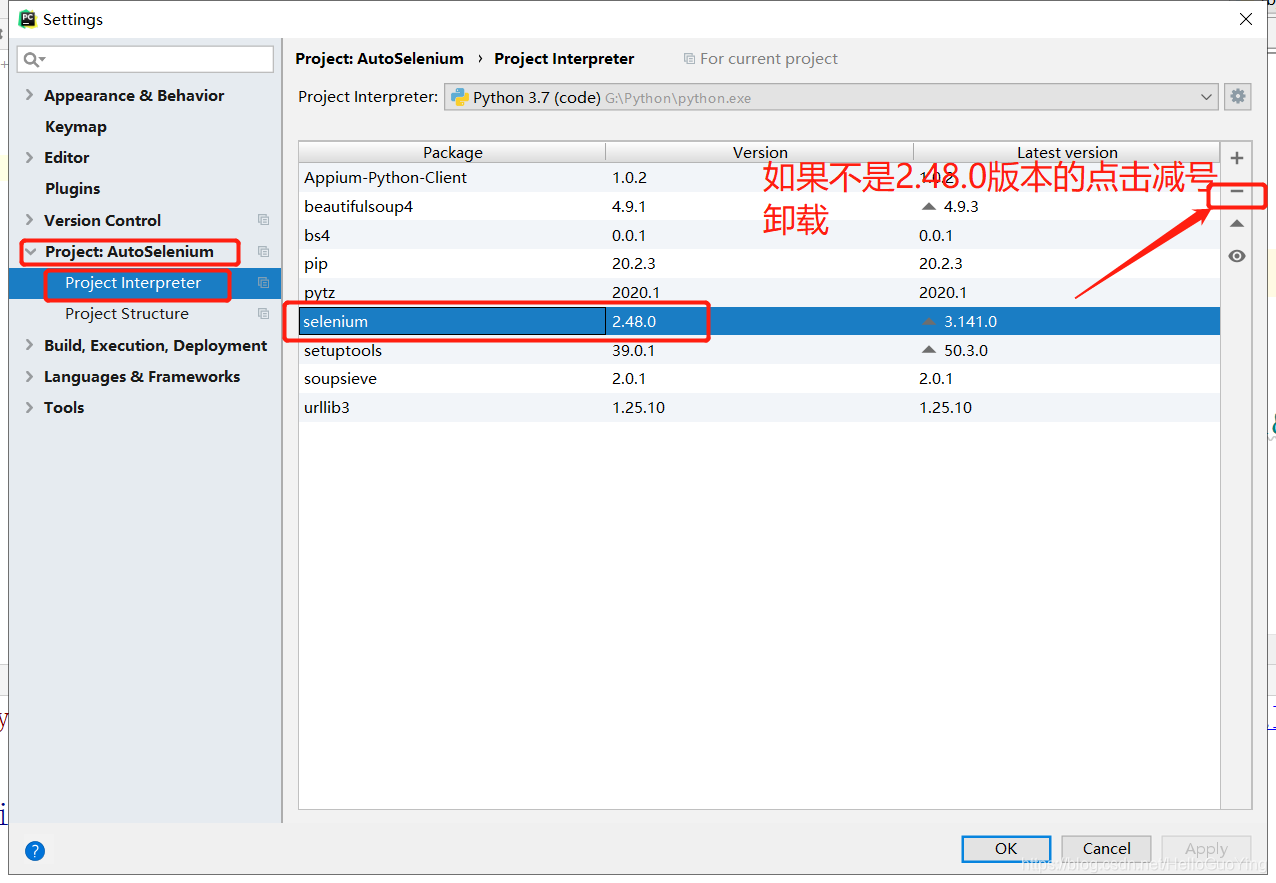Expand the Version Control node
This screenshot has height=883, width=1276.
(x=30, y=220)
